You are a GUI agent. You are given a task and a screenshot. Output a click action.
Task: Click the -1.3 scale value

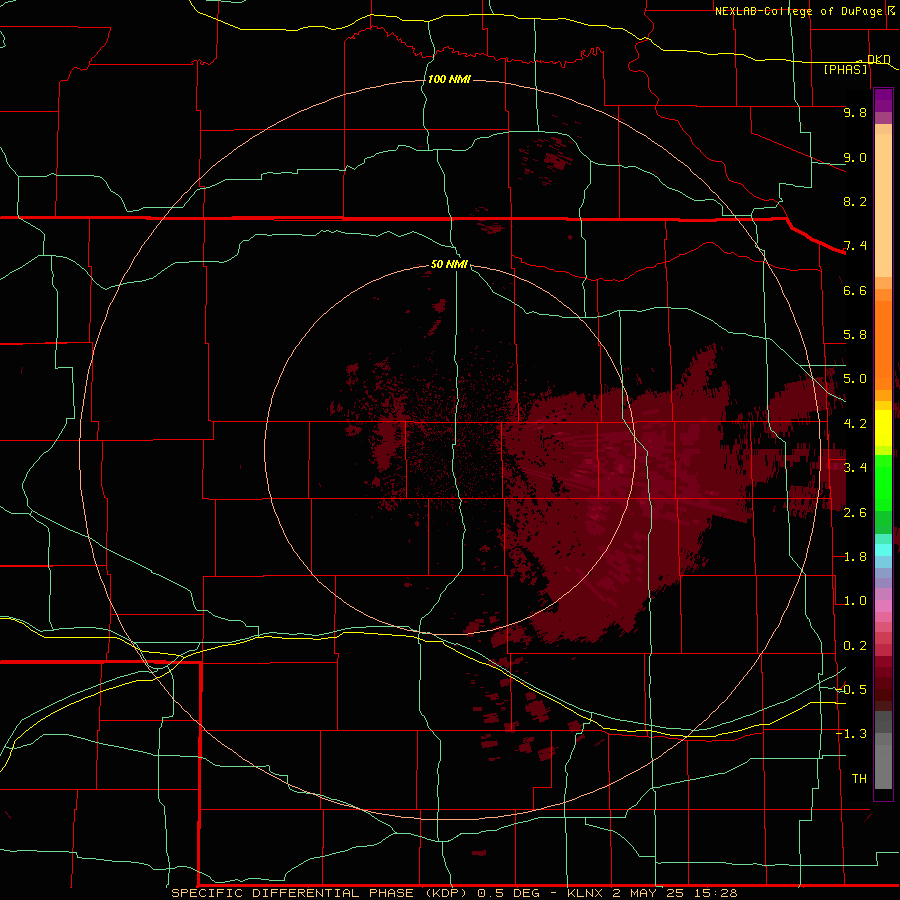[851, 734]
